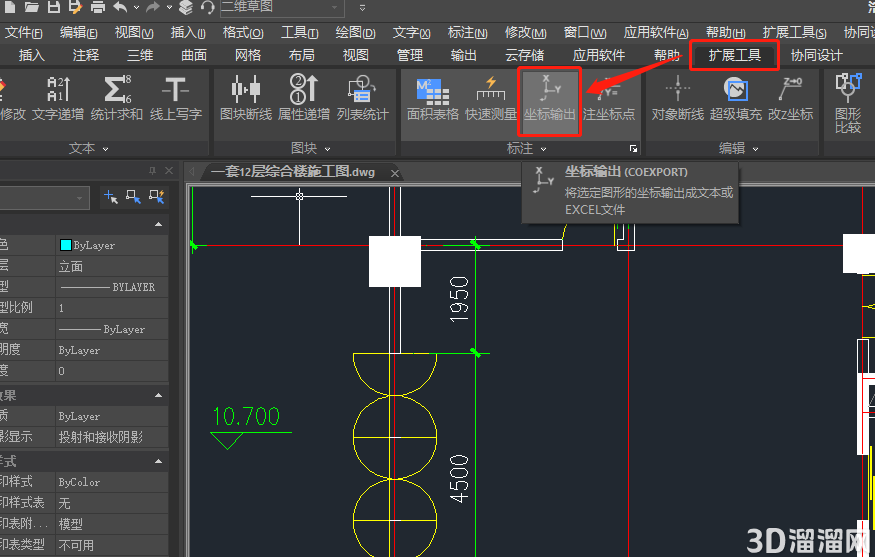This screenshot has height=557, width=875.
Task: Open the object selection dropdown in properties
Action: (x=79, y=198)
